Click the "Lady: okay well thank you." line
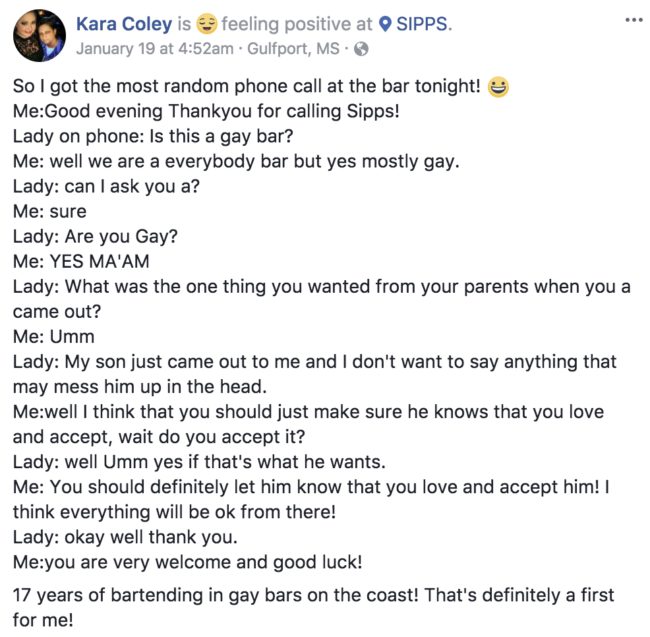 tap(116, 537)
